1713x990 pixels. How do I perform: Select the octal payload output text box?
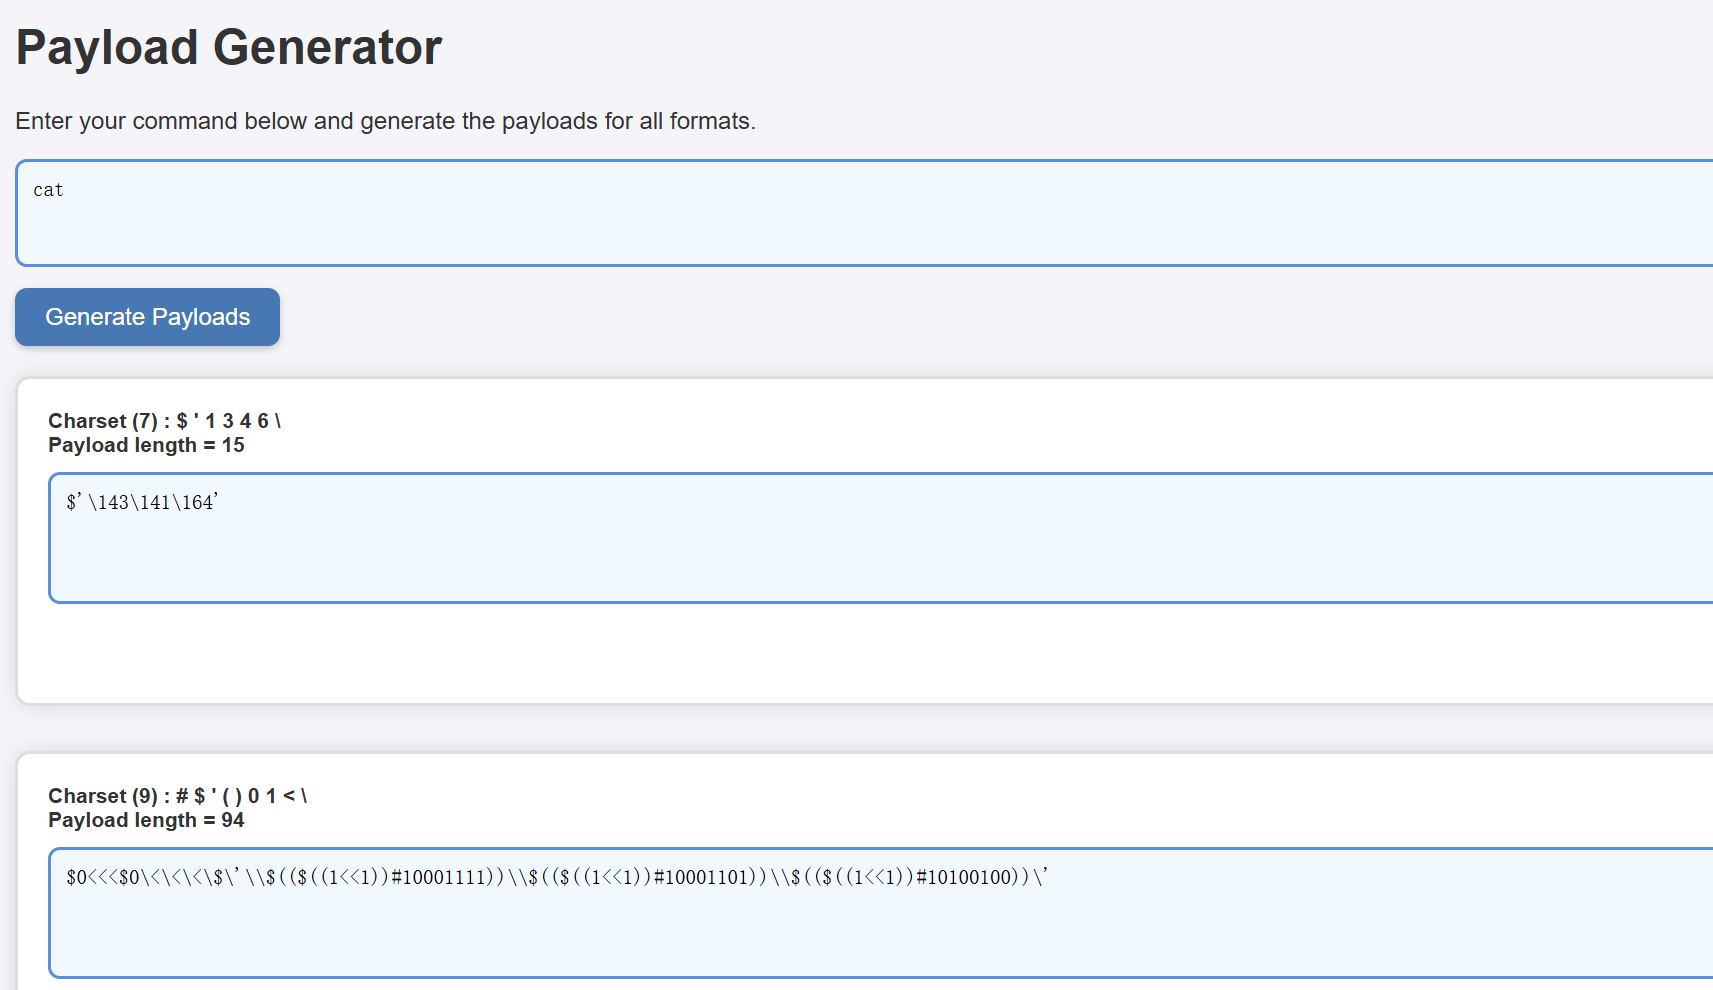coord(880,538)
